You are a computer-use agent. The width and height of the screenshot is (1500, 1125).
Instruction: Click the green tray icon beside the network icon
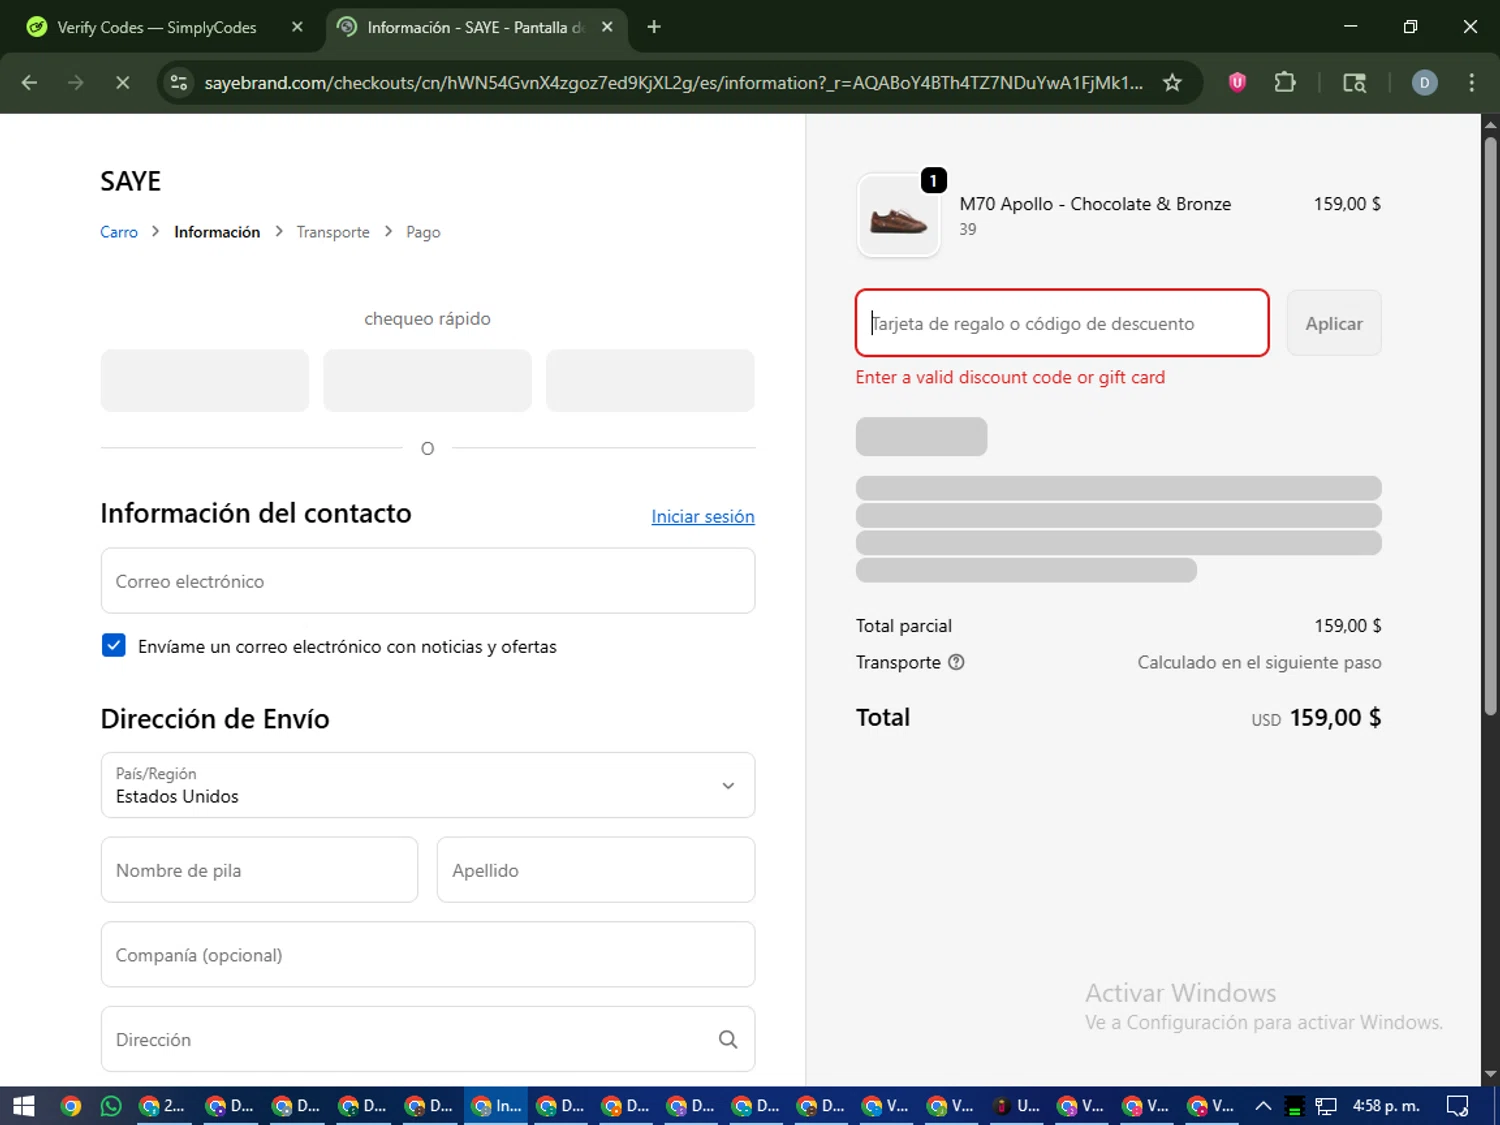click(1294, 1106)
